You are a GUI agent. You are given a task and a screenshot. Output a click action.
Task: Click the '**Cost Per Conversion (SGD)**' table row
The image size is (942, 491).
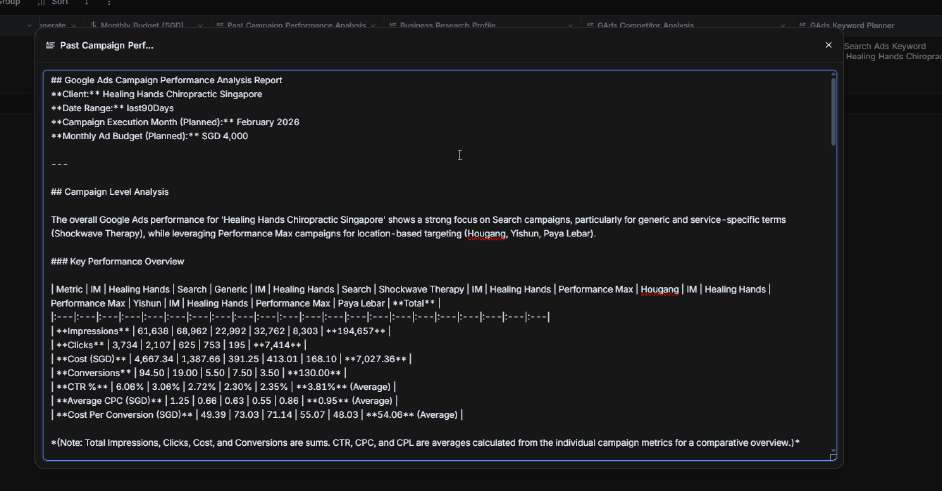pyautogui.click(x=257, y=415)
